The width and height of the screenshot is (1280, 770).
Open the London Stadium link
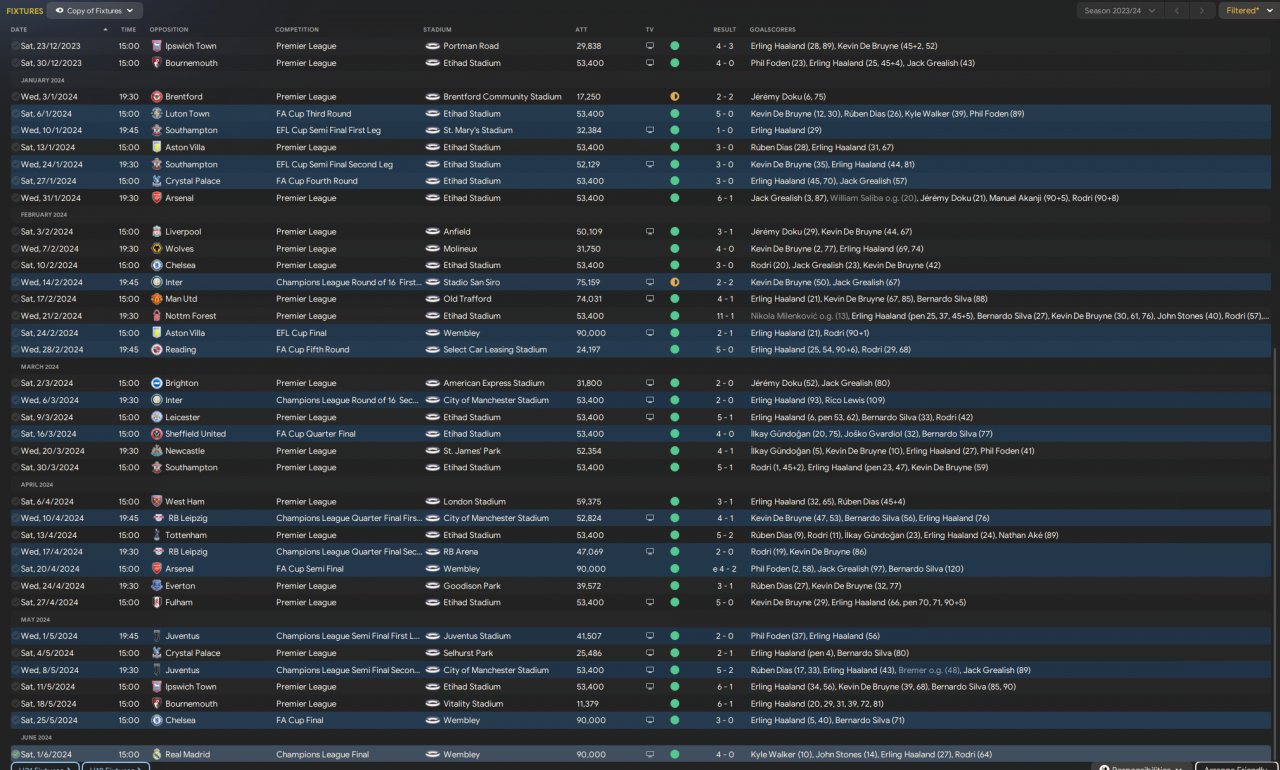coord(475,502)
